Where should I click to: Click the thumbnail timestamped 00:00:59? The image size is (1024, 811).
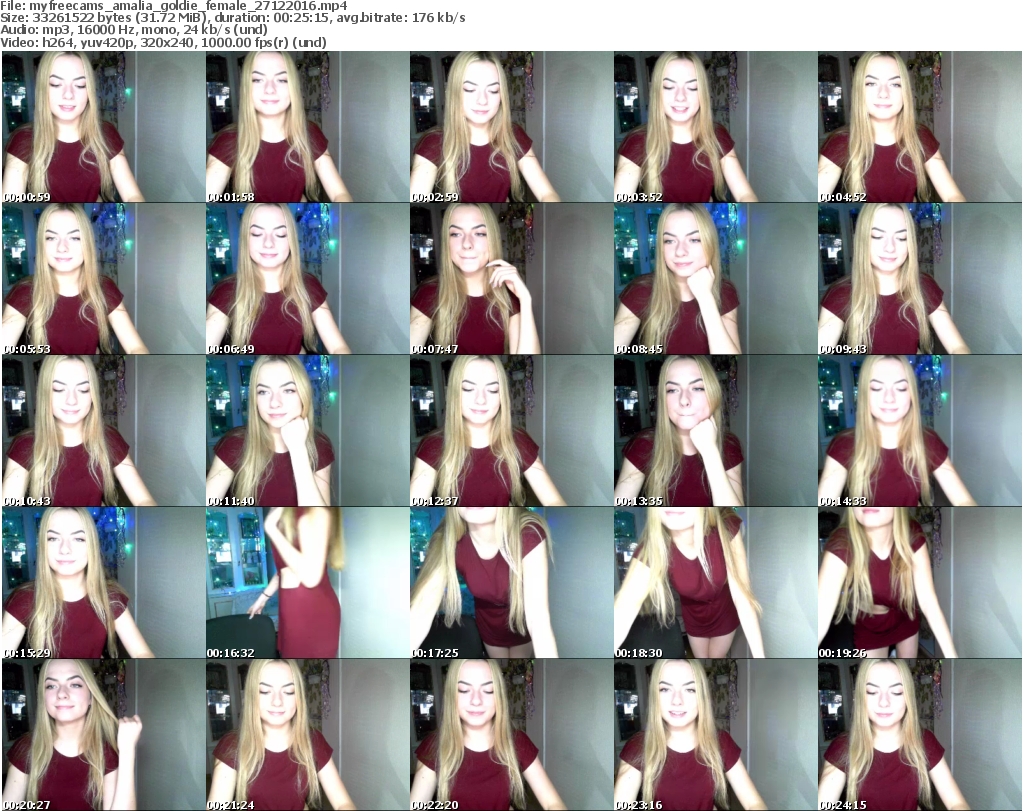[103, 127]
